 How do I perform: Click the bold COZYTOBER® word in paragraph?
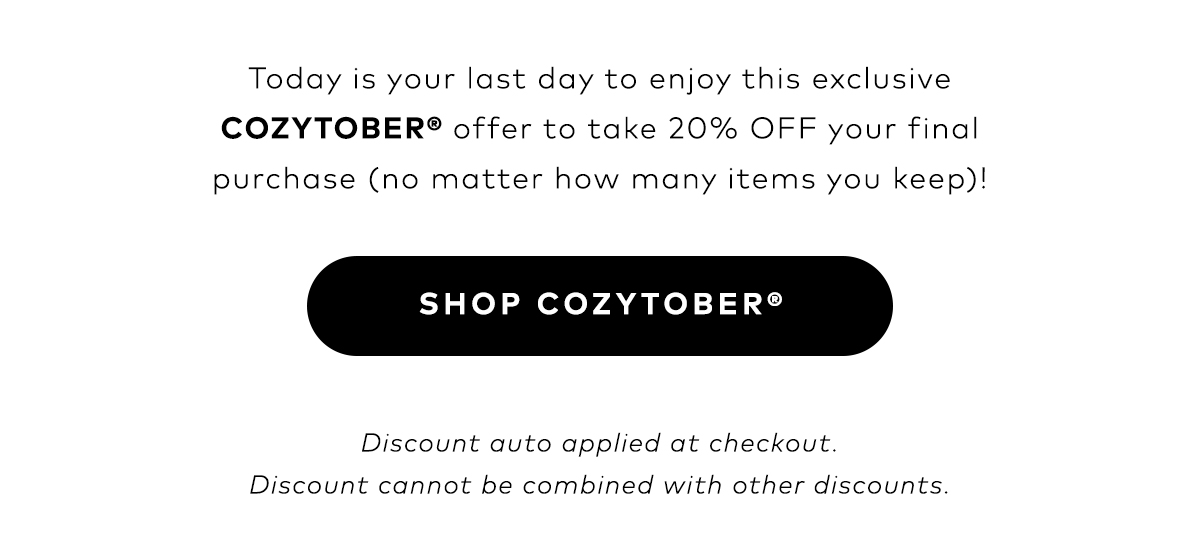(332, 131)
